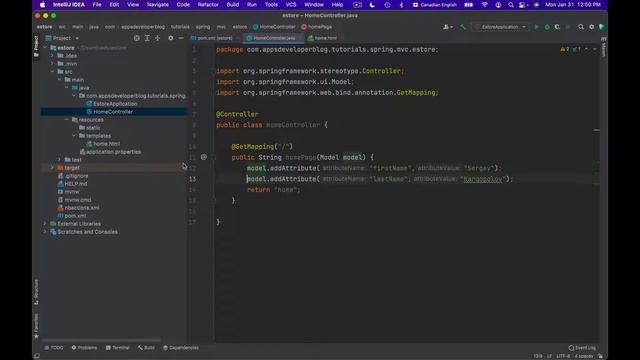Click the gutter icon beside homePage method
This screenshot has height=360, width=640.
(x=204, y=157)
